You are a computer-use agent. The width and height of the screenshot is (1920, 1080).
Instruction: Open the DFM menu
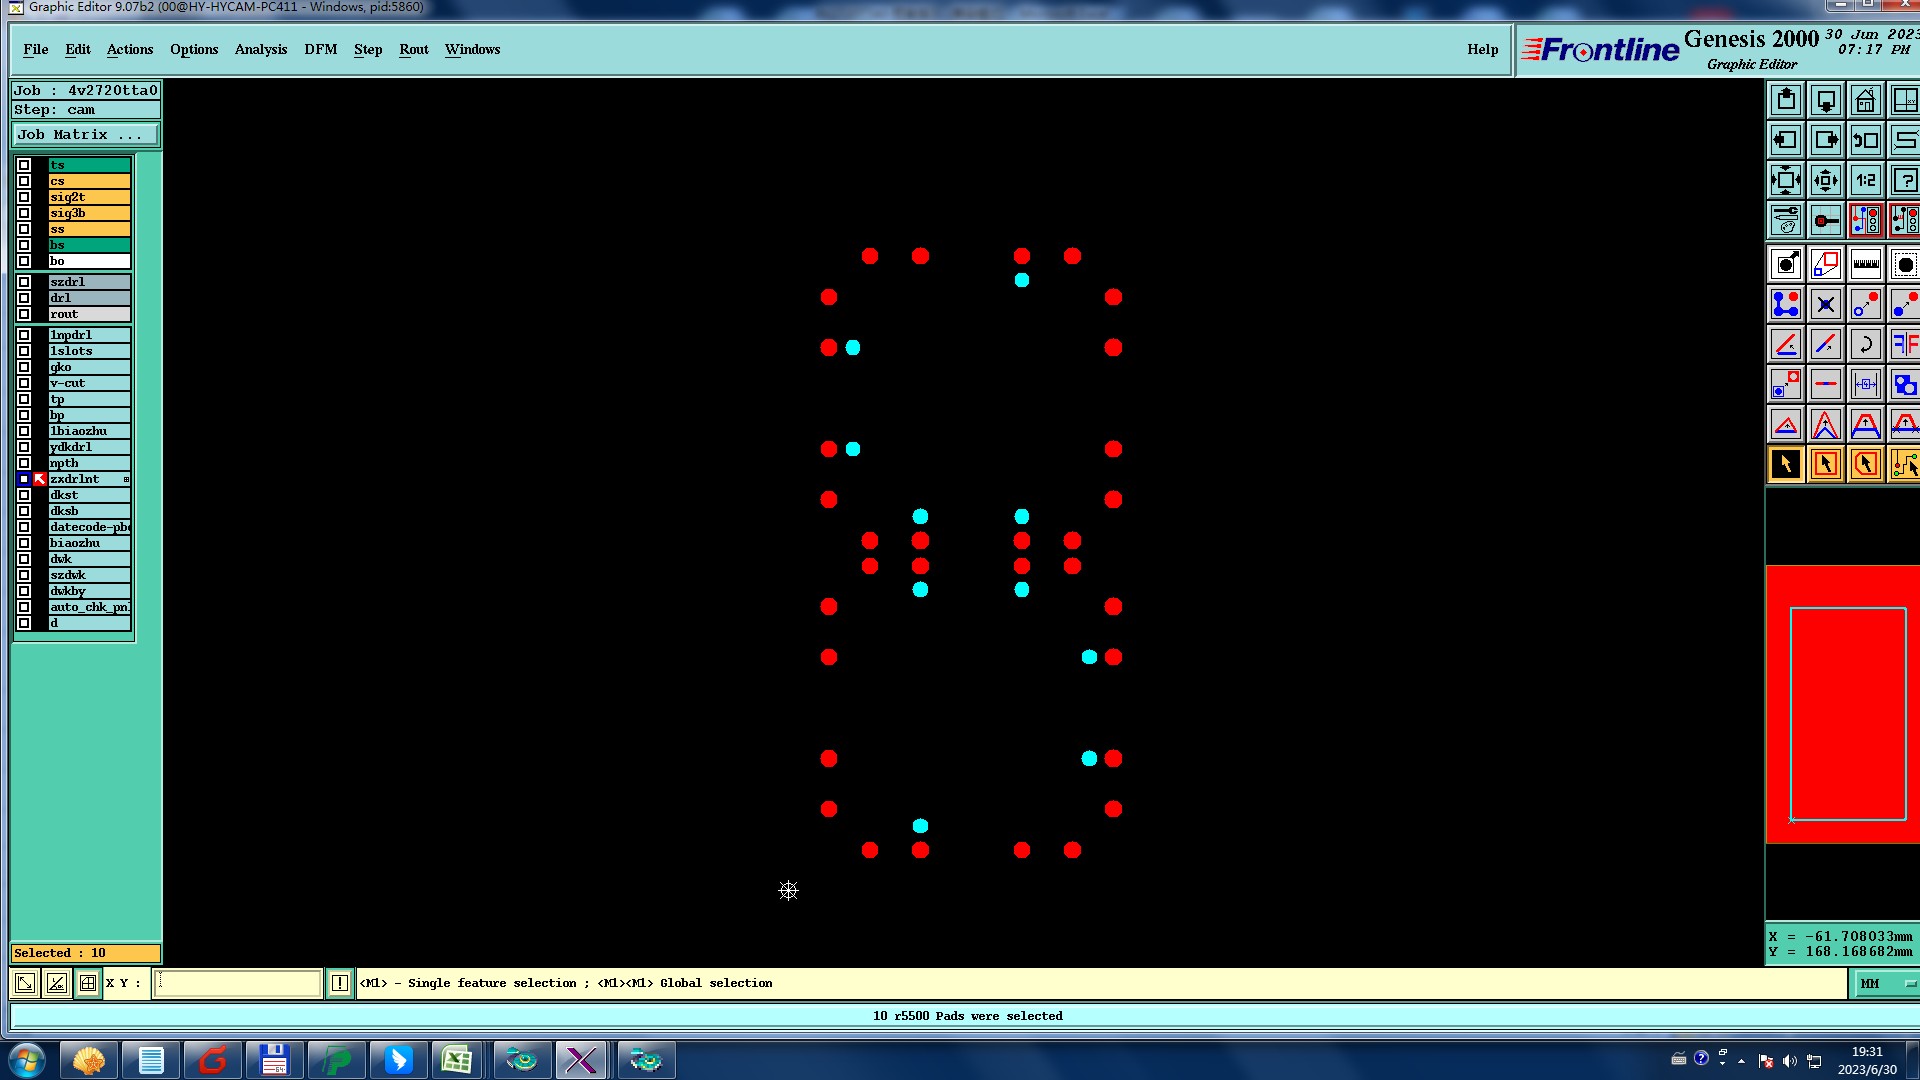click(320, 49)
